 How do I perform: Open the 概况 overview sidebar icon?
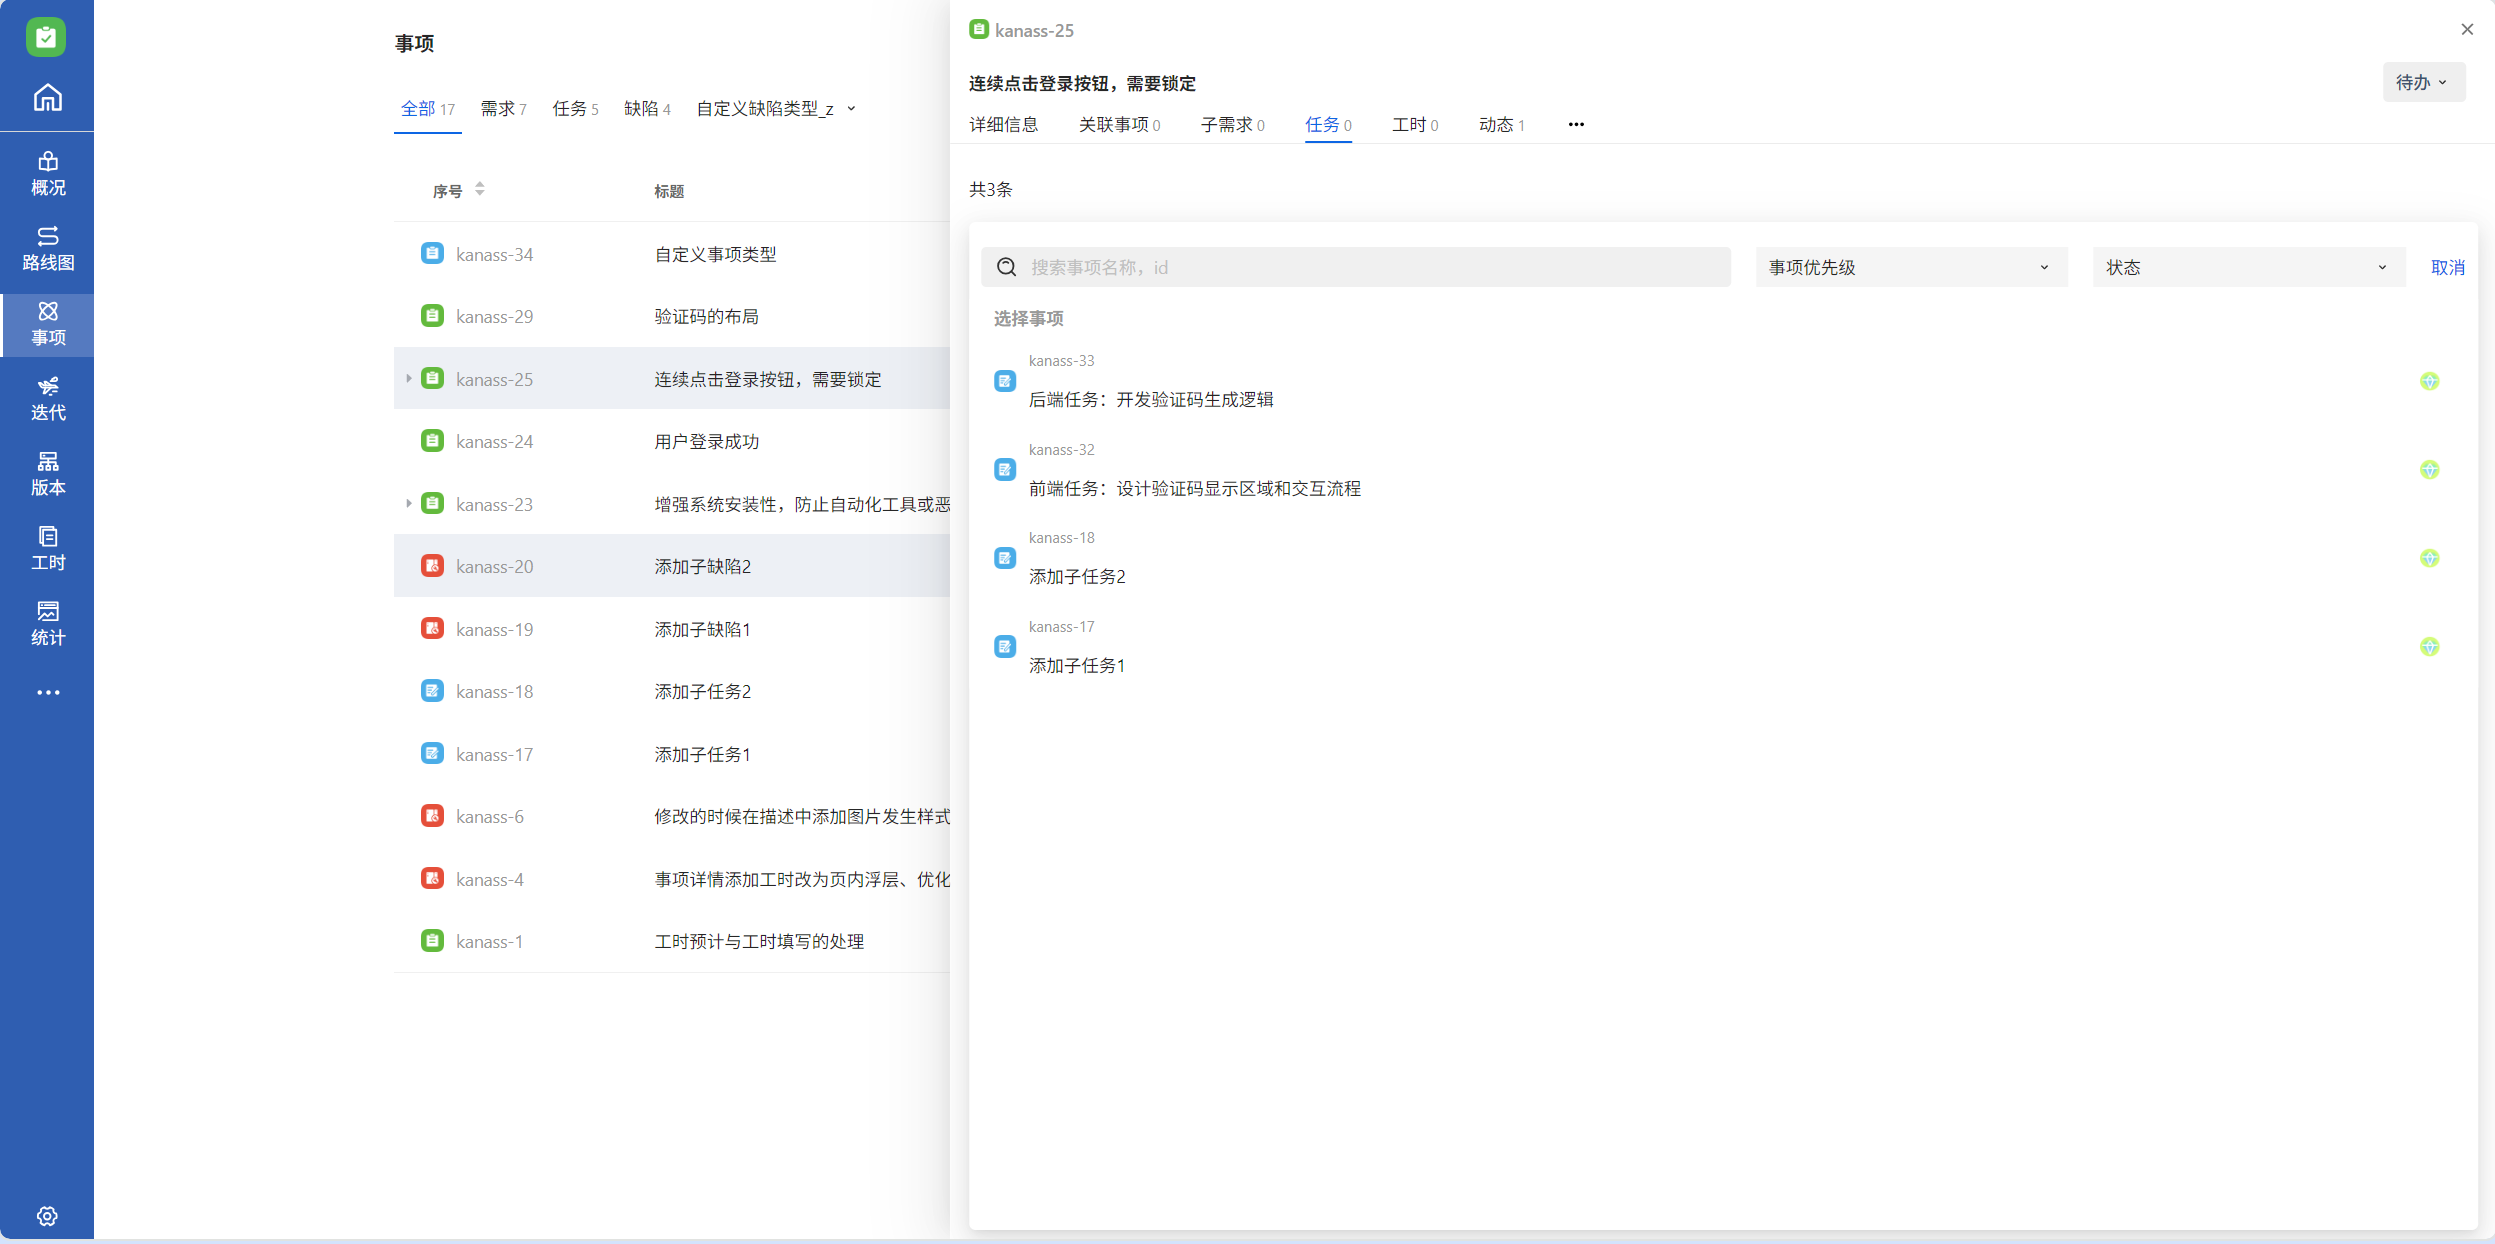click(47, 174)
